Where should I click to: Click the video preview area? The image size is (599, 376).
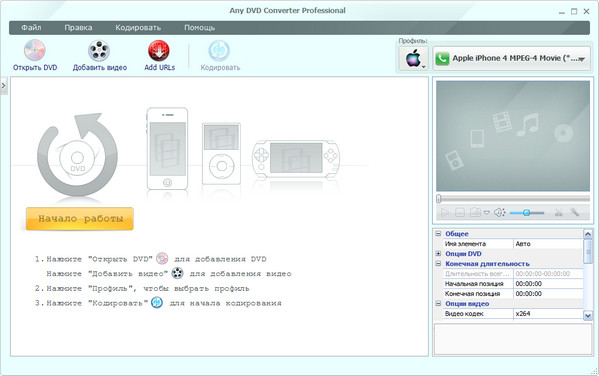513,136
